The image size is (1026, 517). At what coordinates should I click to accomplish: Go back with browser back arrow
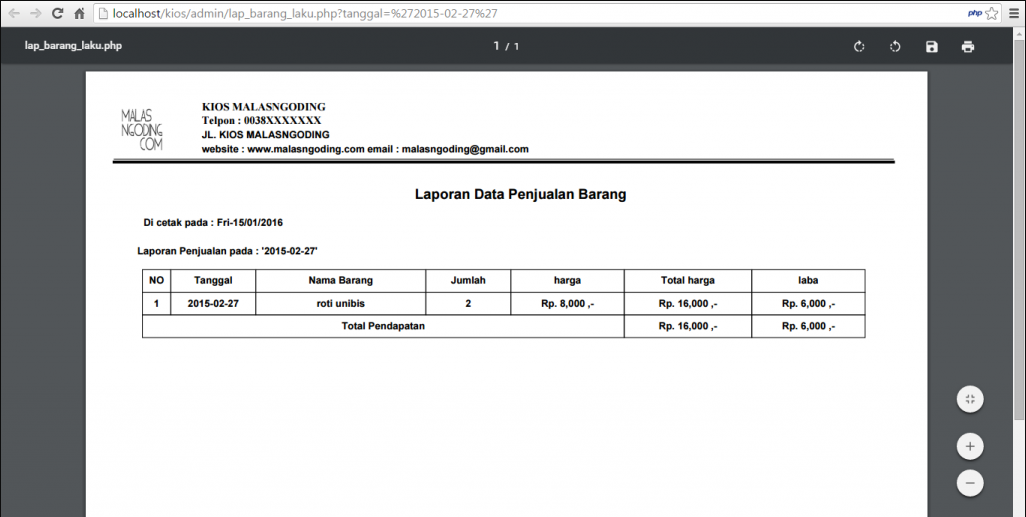point(14,13)
